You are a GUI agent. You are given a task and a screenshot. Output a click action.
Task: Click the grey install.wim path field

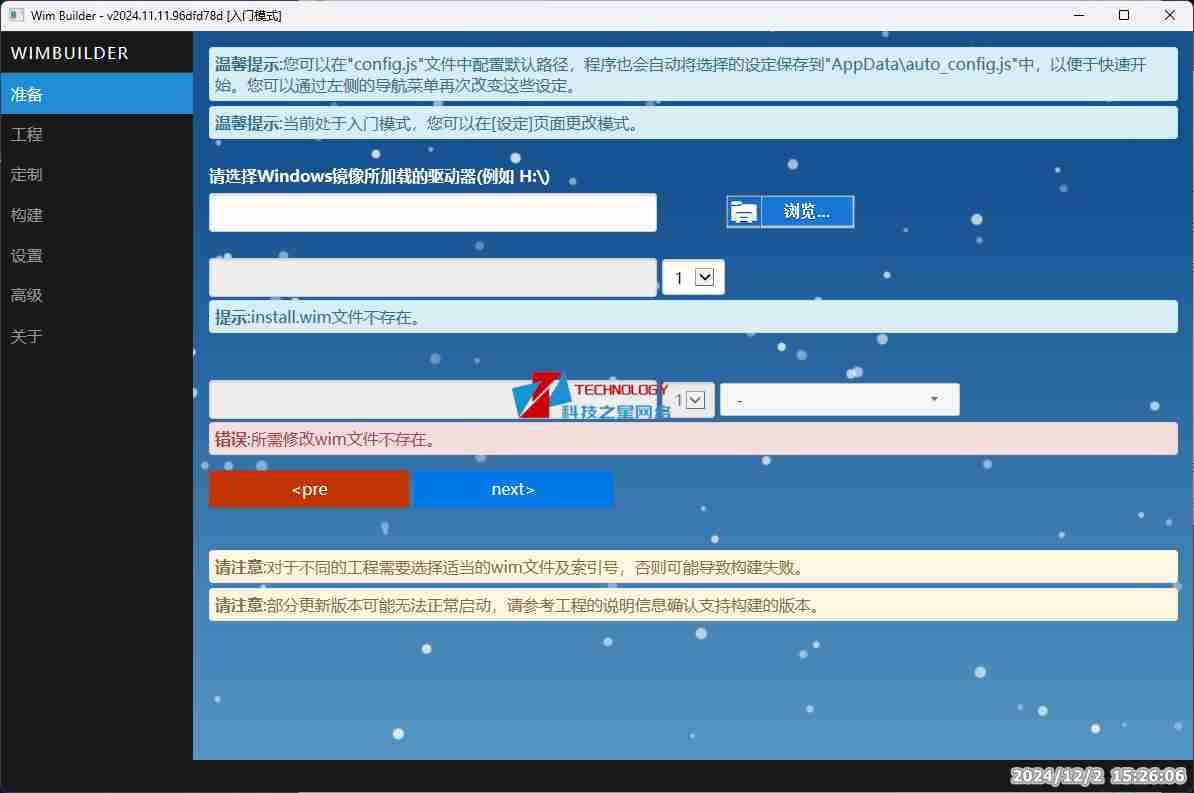[432, 278]
